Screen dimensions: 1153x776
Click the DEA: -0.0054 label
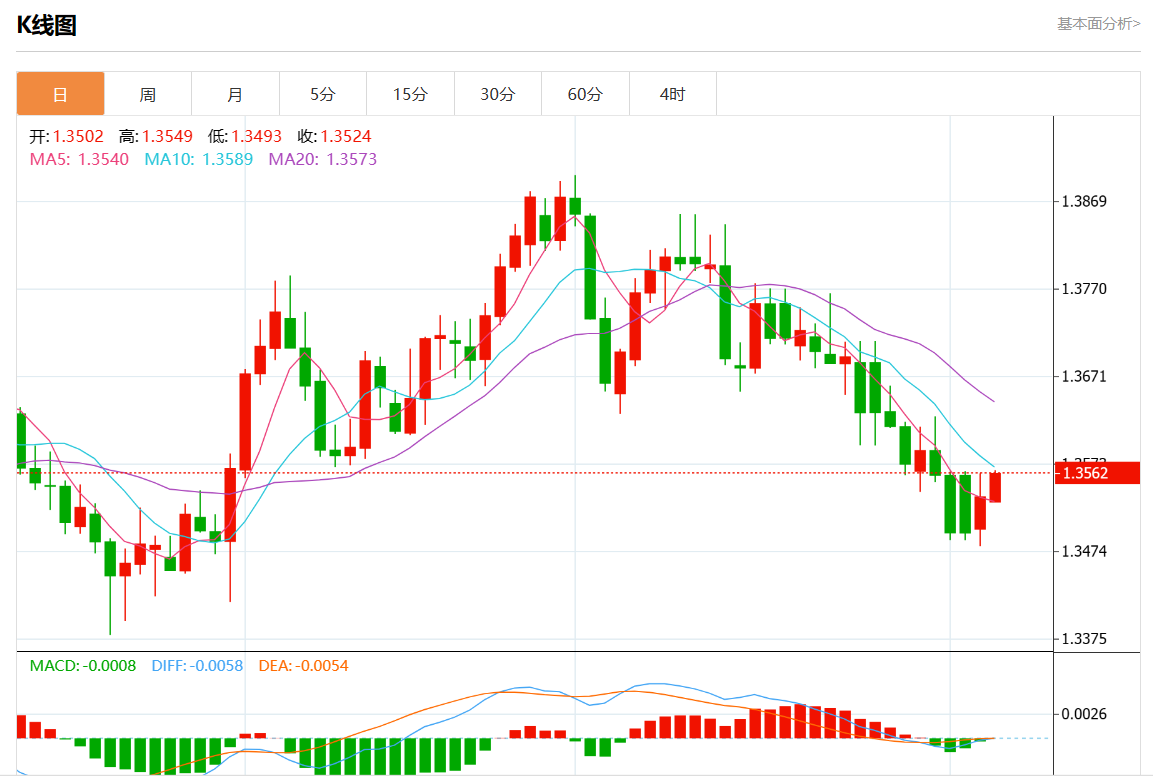point(304,666)
